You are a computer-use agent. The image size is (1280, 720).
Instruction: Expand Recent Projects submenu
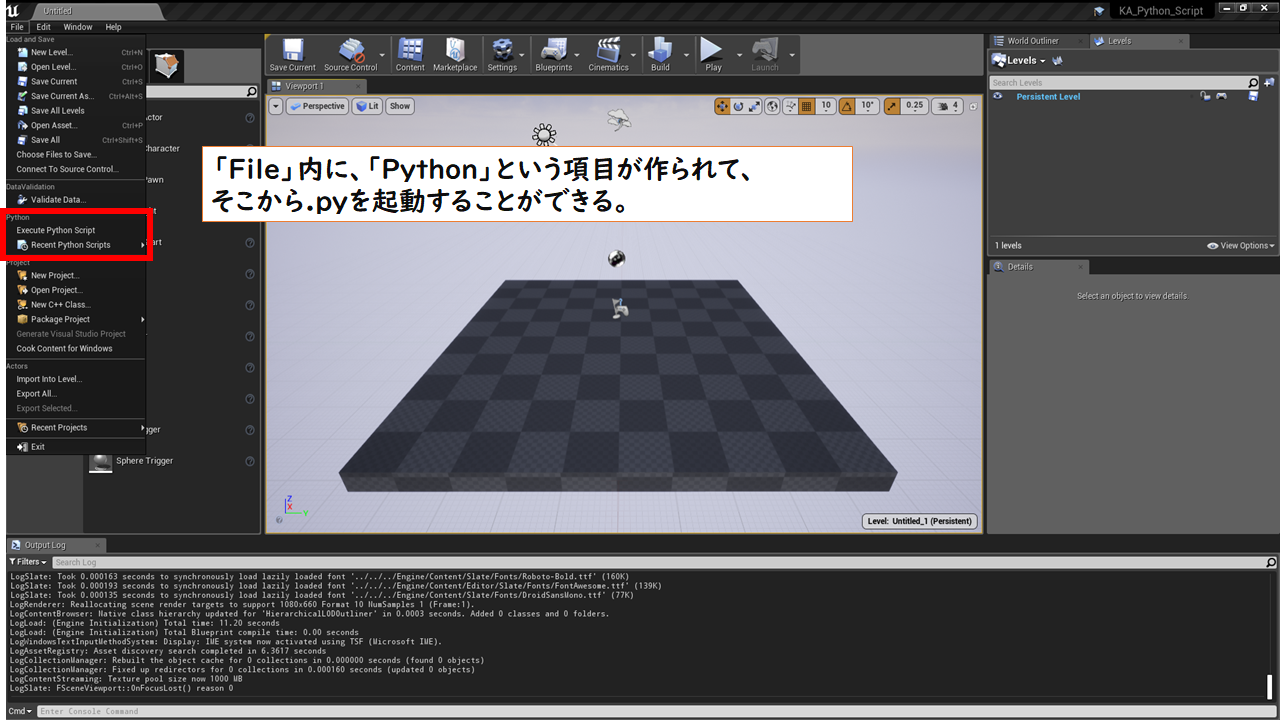pos(76,428)
